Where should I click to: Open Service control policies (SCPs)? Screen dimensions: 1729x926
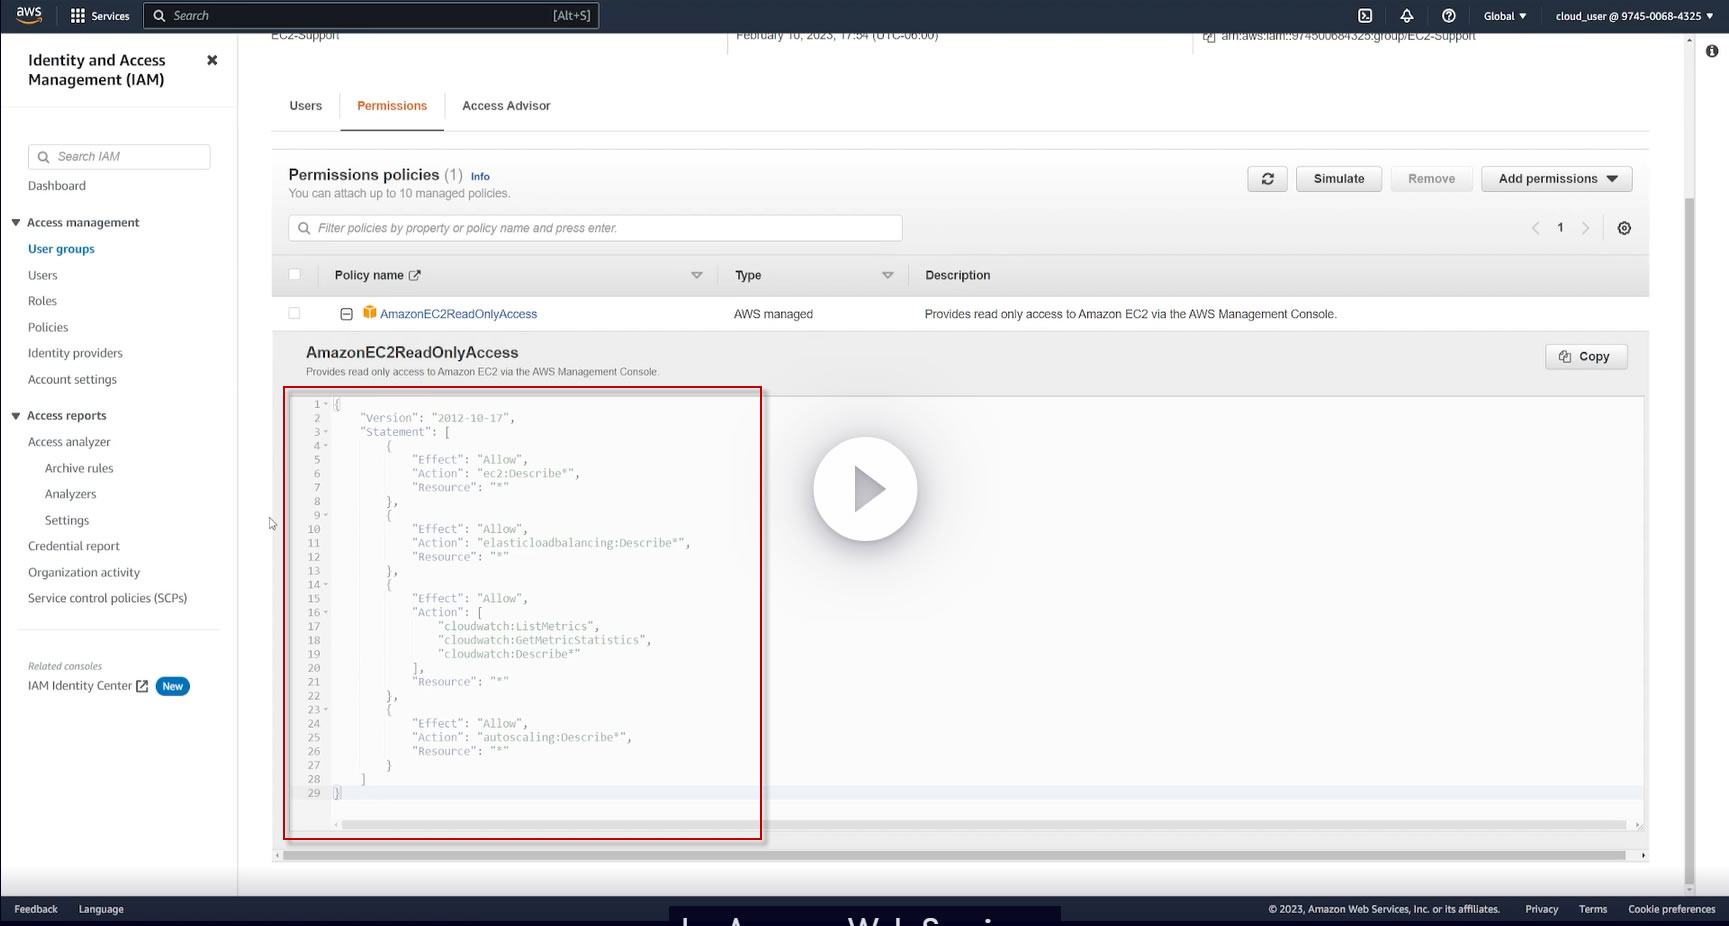click(x=108, y=598)
